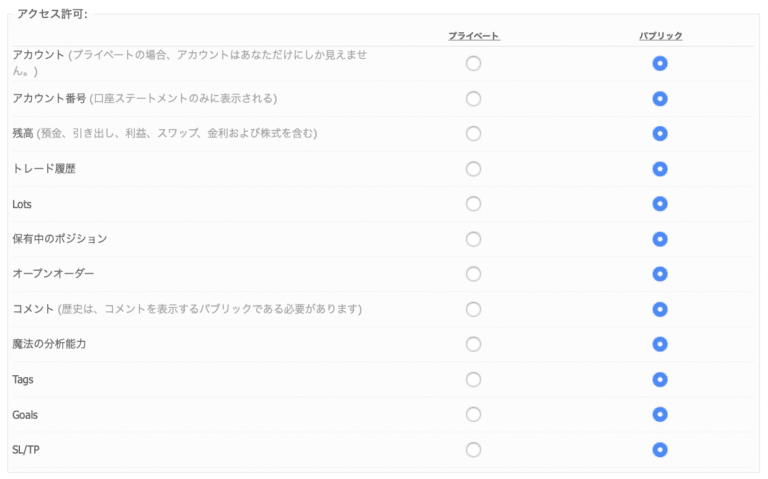Choose パブリック for トレード履歴
The image size is (768, 479).
click(x=660, y=169)
